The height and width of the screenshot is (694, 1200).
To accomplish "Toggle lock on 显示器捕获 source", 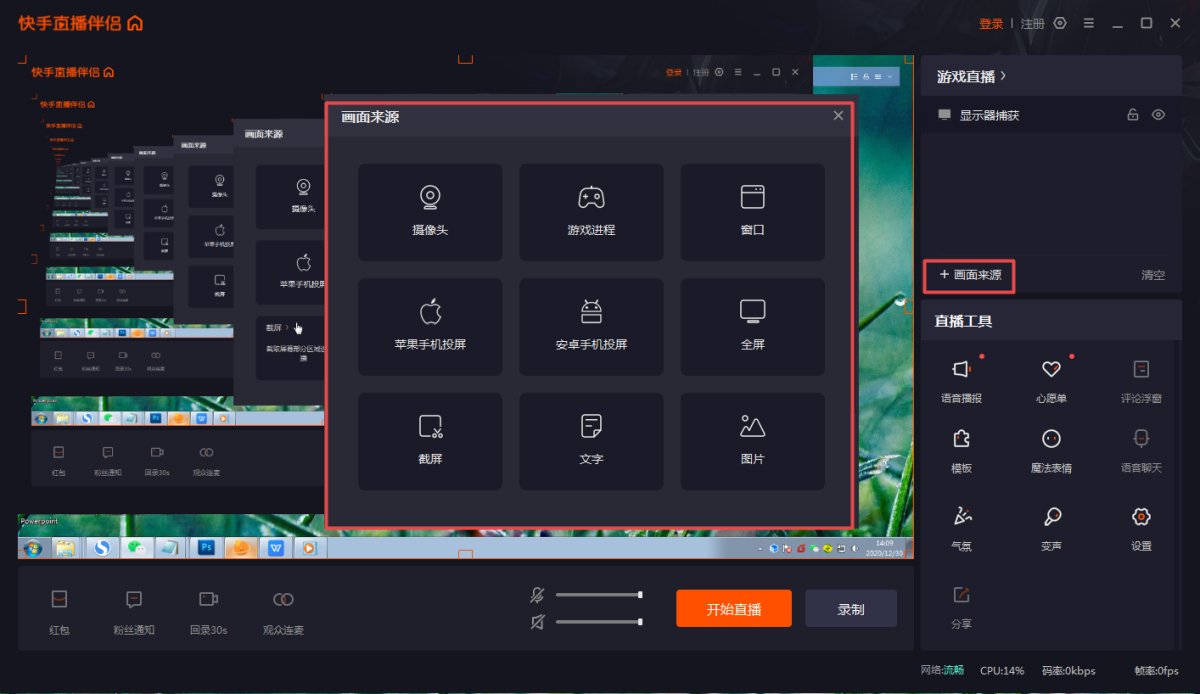I will point(1133,115).
